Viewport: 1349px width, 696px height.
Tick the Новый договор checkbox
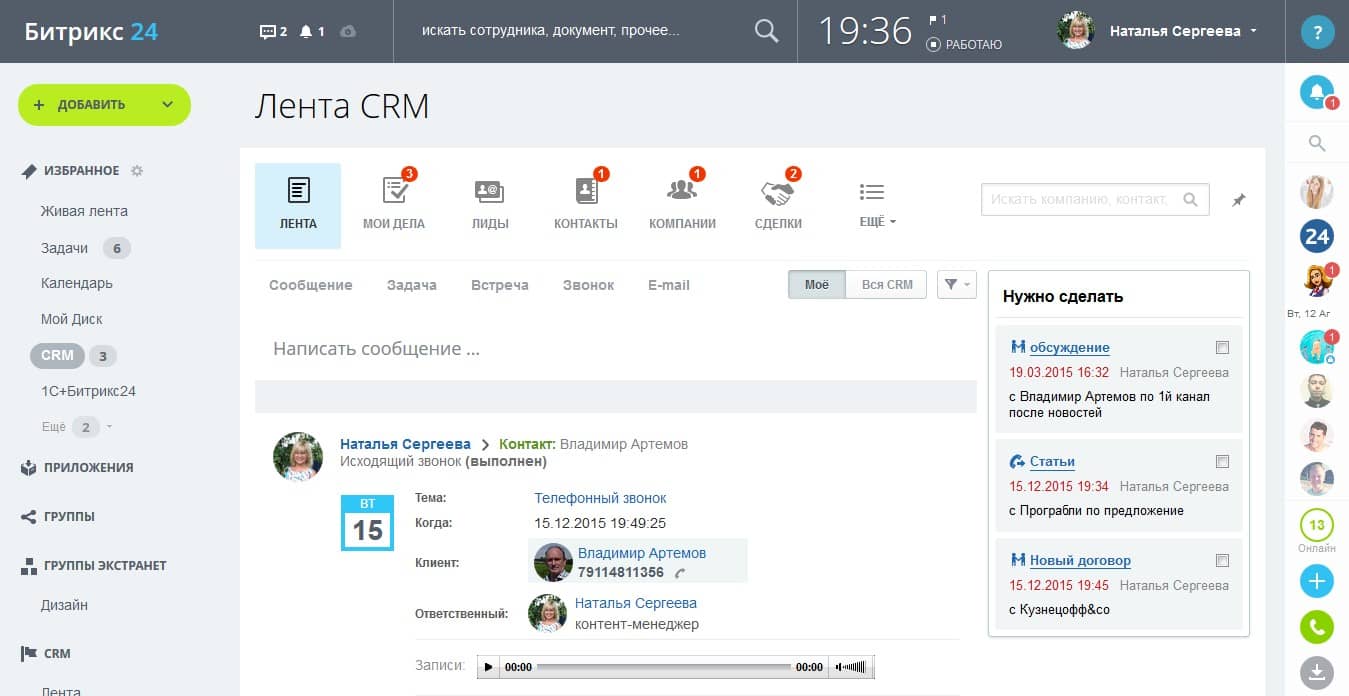tap(1222, 561)
